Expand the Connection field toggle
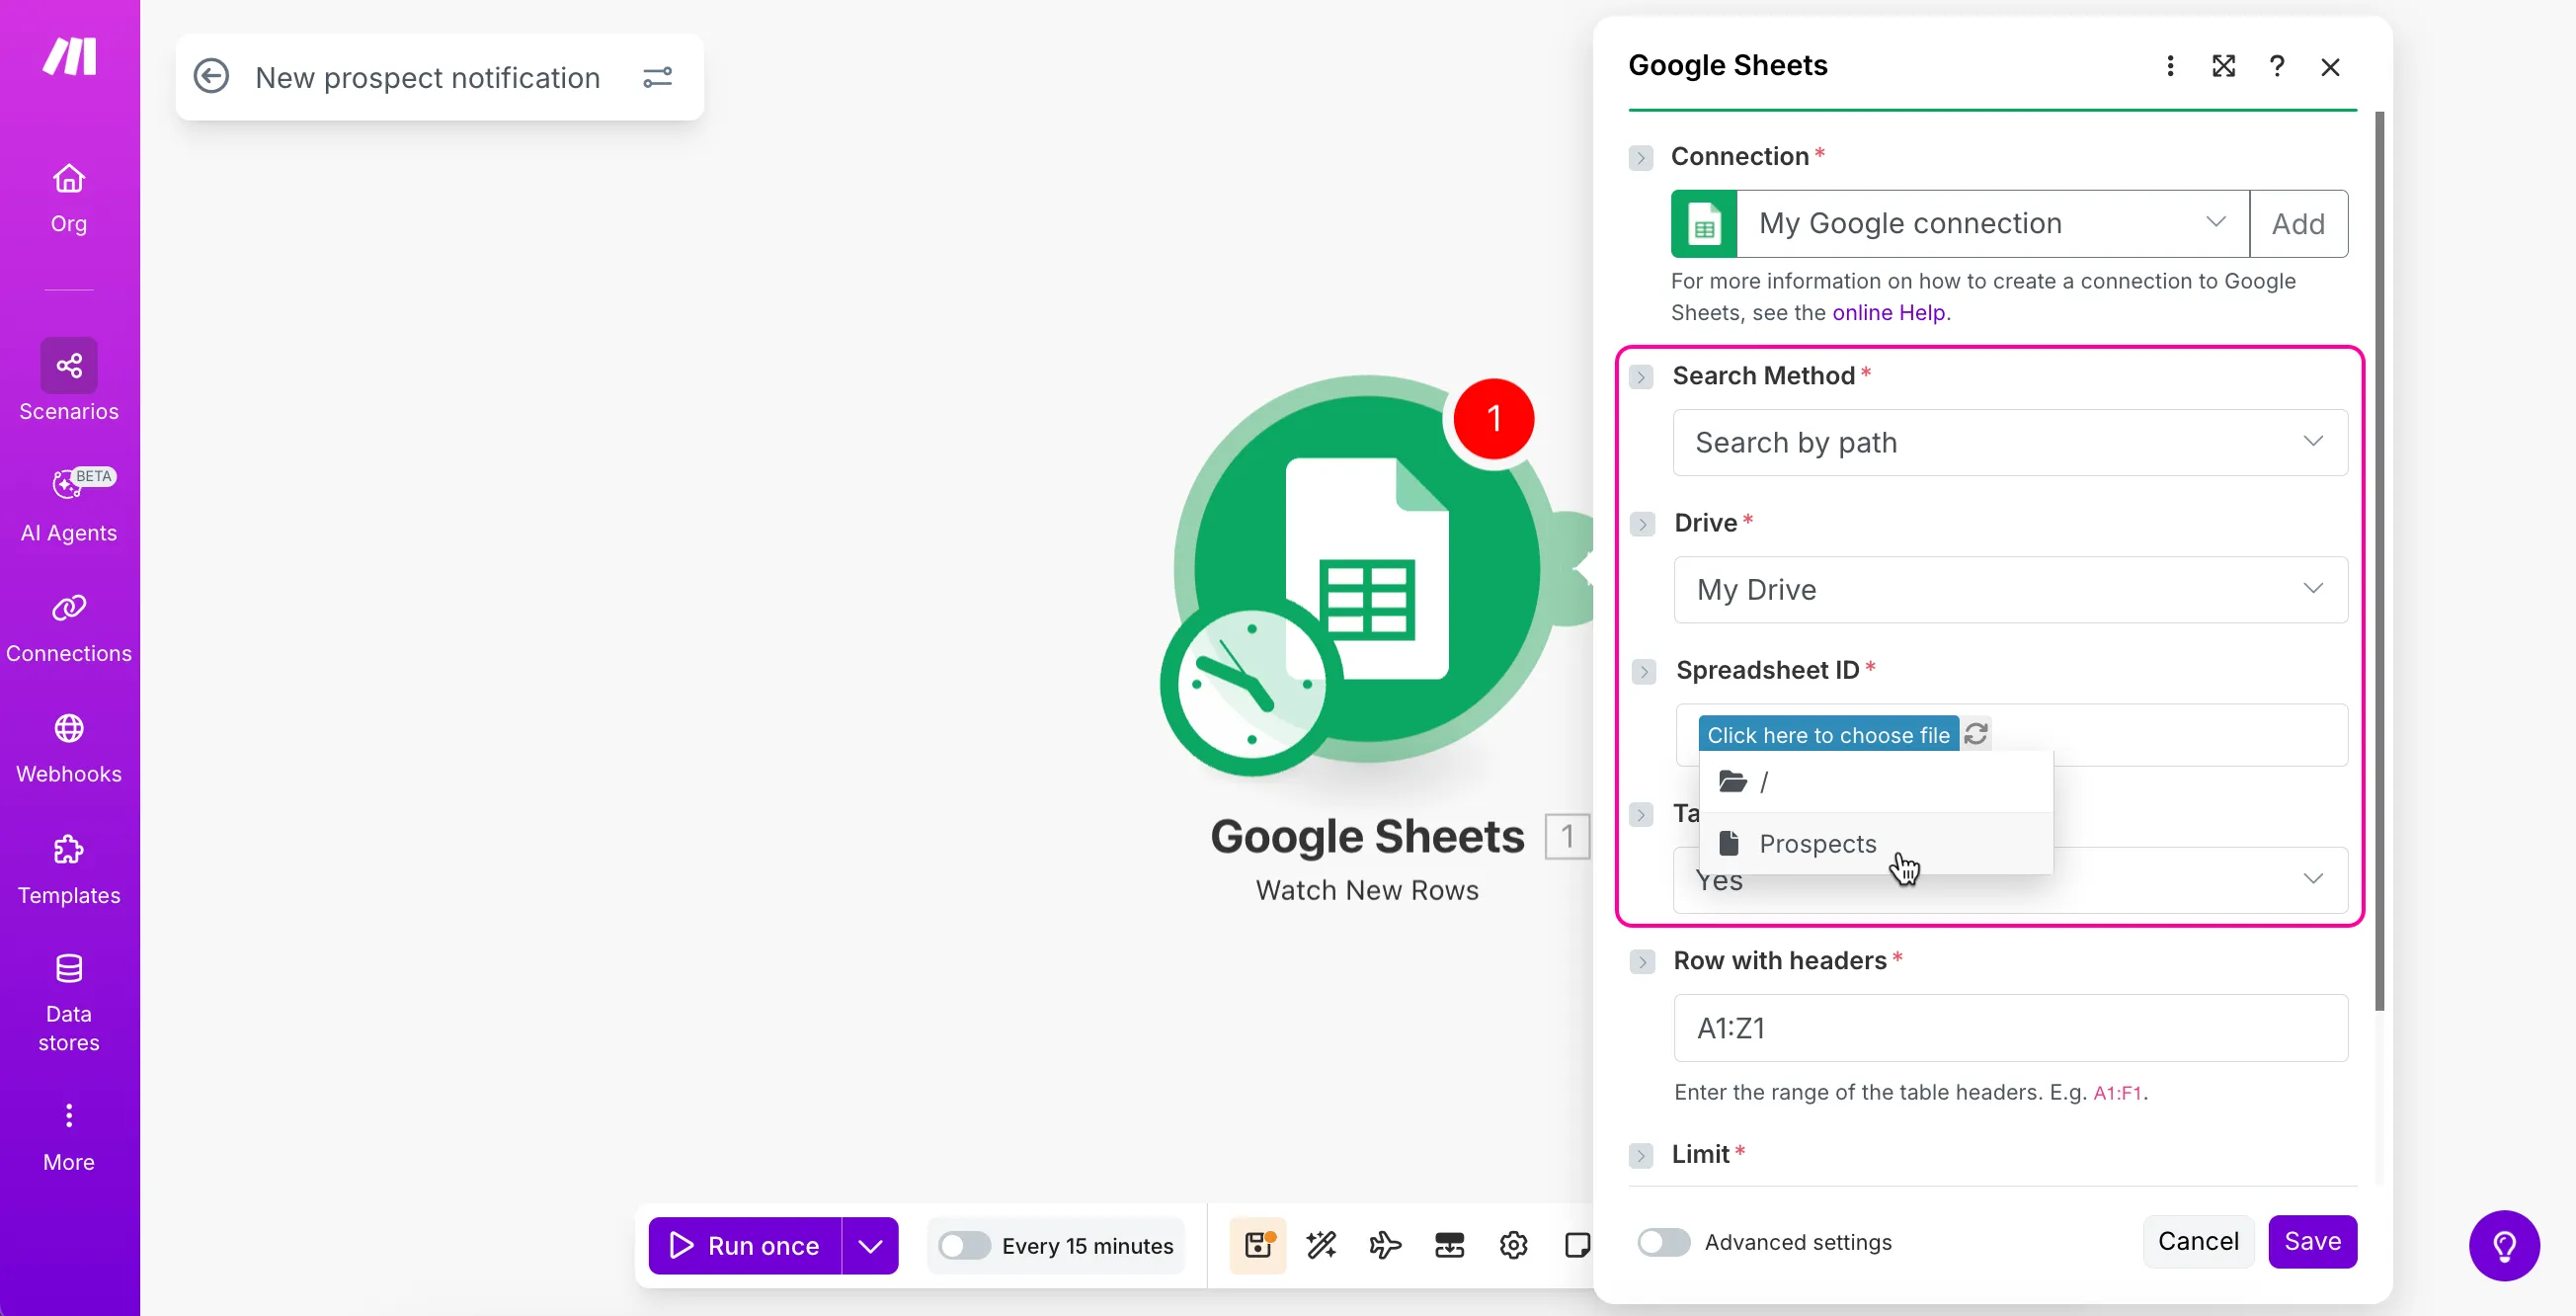The width and height of the screenshot is (2576, 1316). coord(1641,158)
